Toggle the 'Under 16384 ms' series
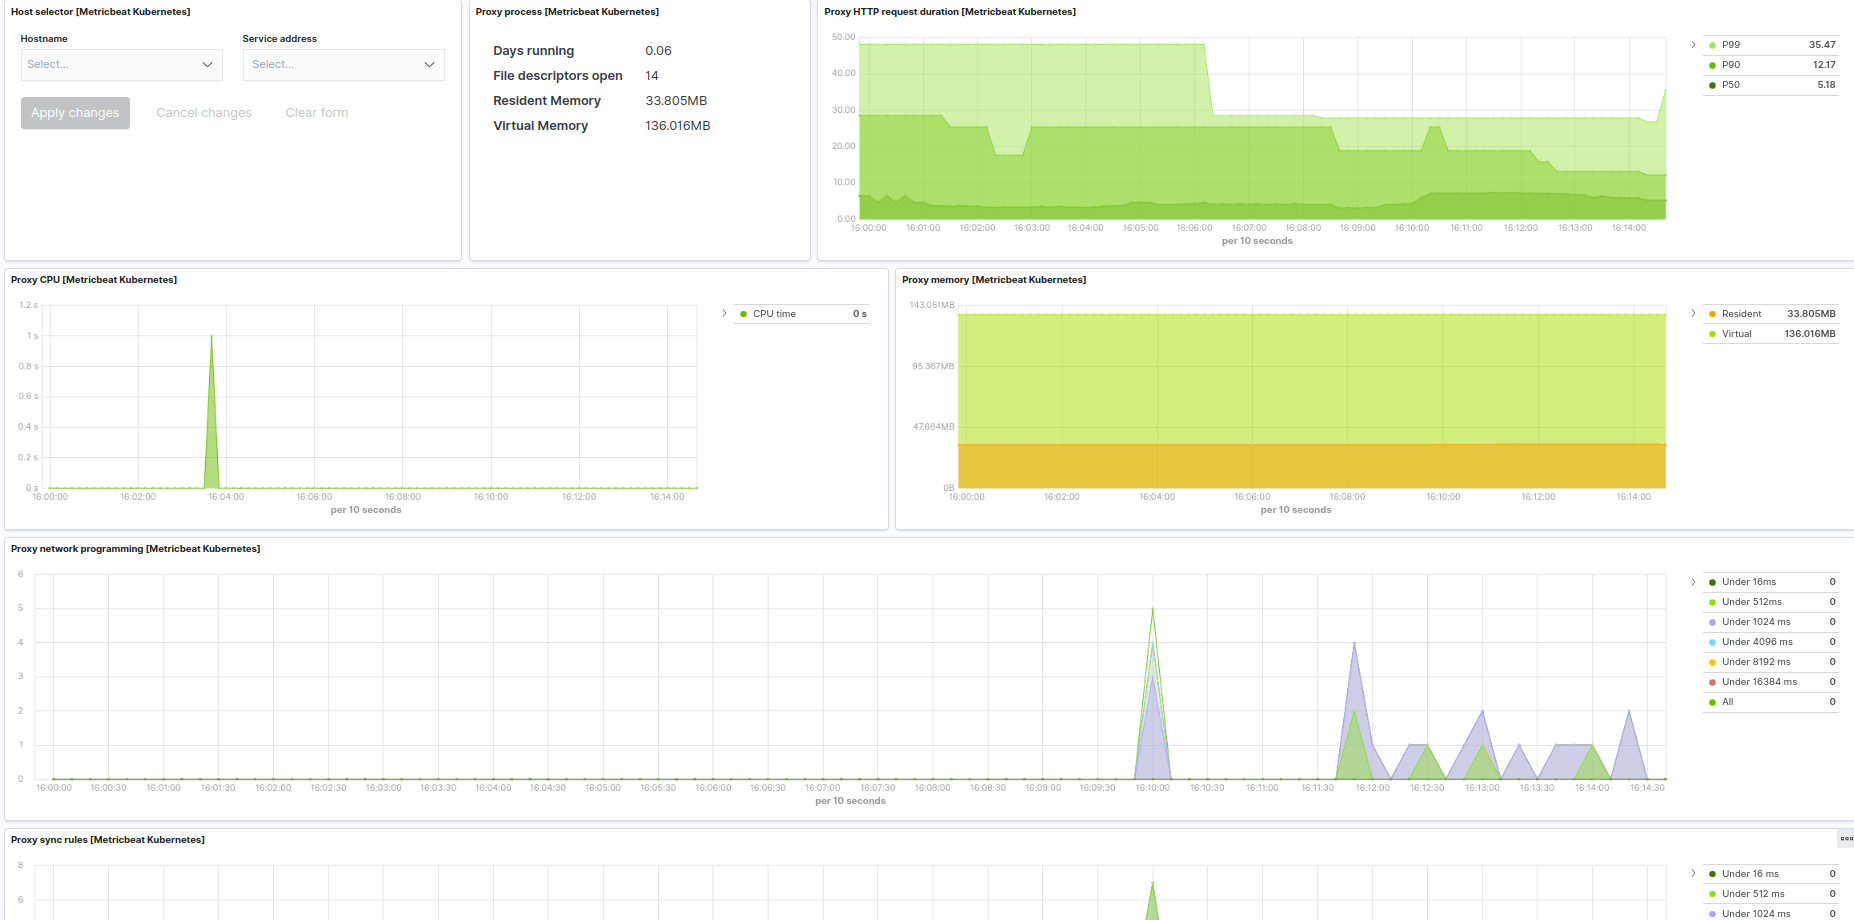This screenshot has width=1854, height=920. click(x=1713, y=681)
